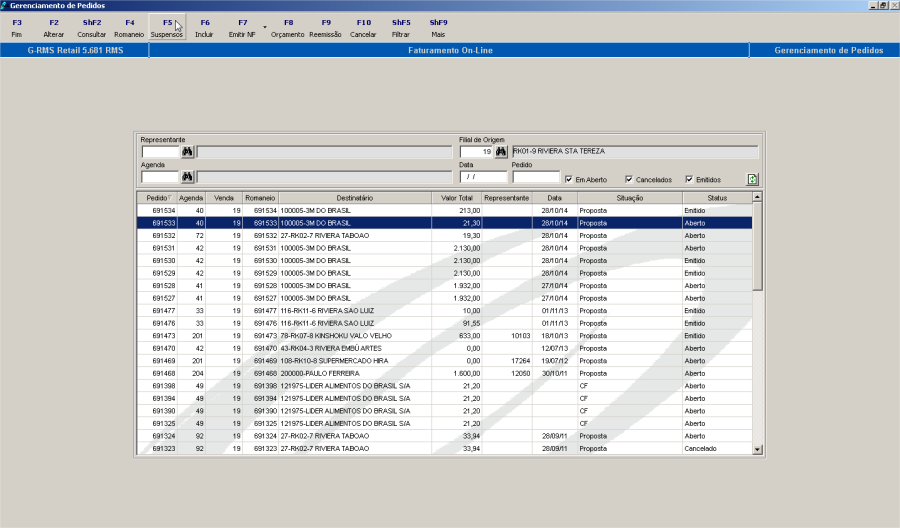Click the F10 Cancelar toolbar button
The width and height of the screenshot is (900, 528).
(363, 28)
